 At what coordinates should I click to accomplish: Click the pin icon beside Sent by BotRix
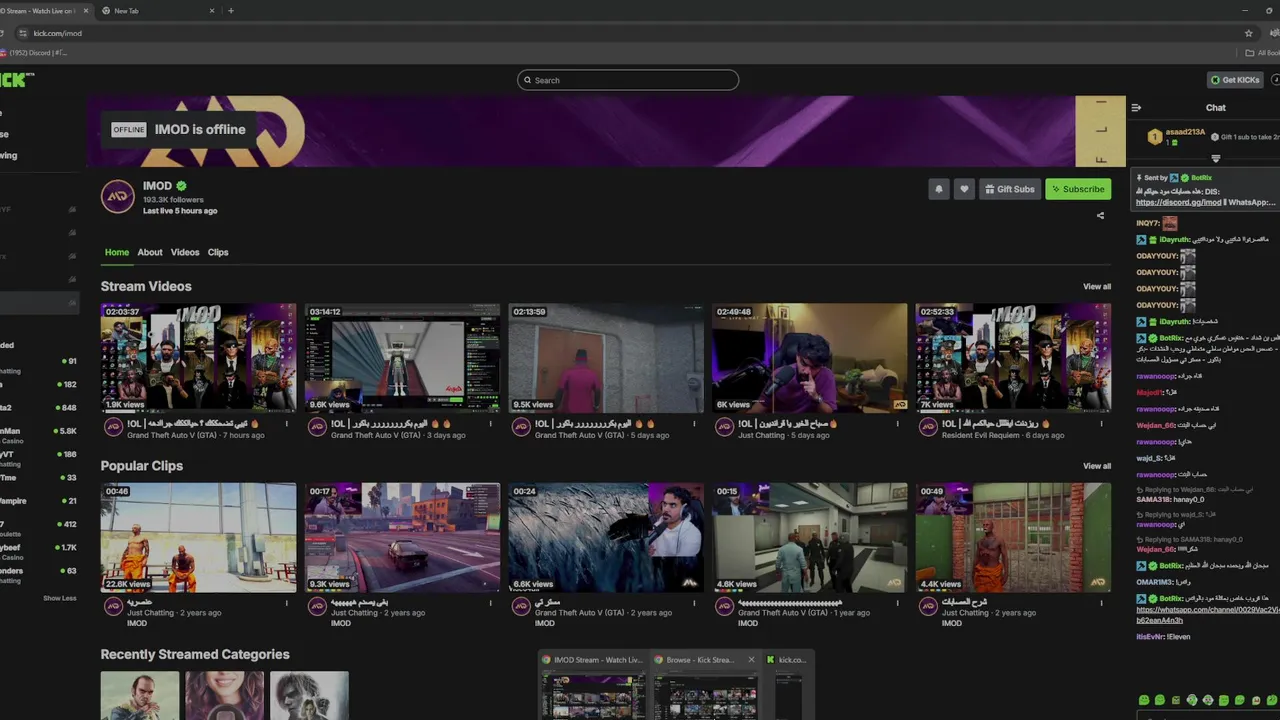tap(1140, 178)
